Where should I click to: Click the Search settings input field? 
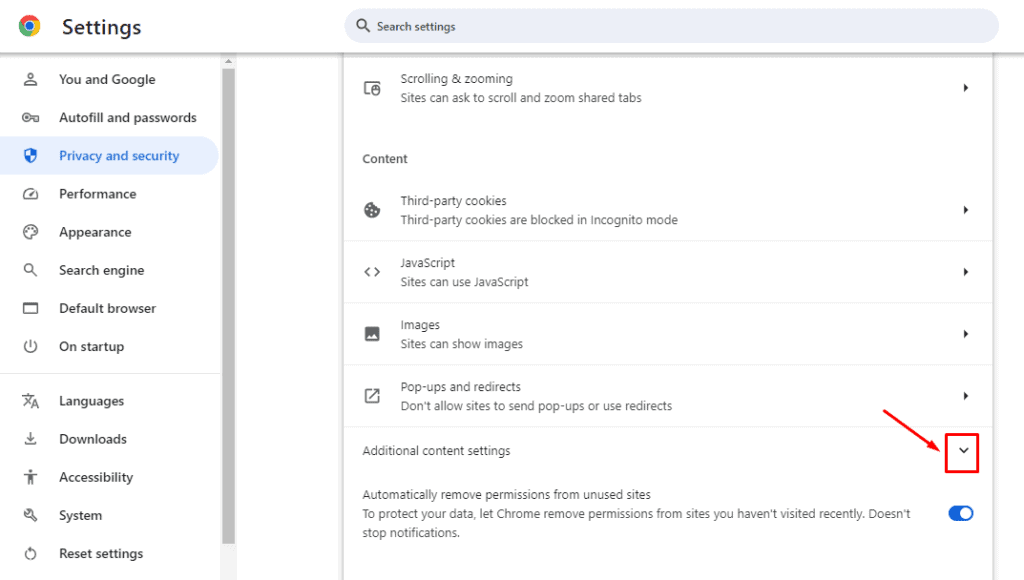click(671, 26)
